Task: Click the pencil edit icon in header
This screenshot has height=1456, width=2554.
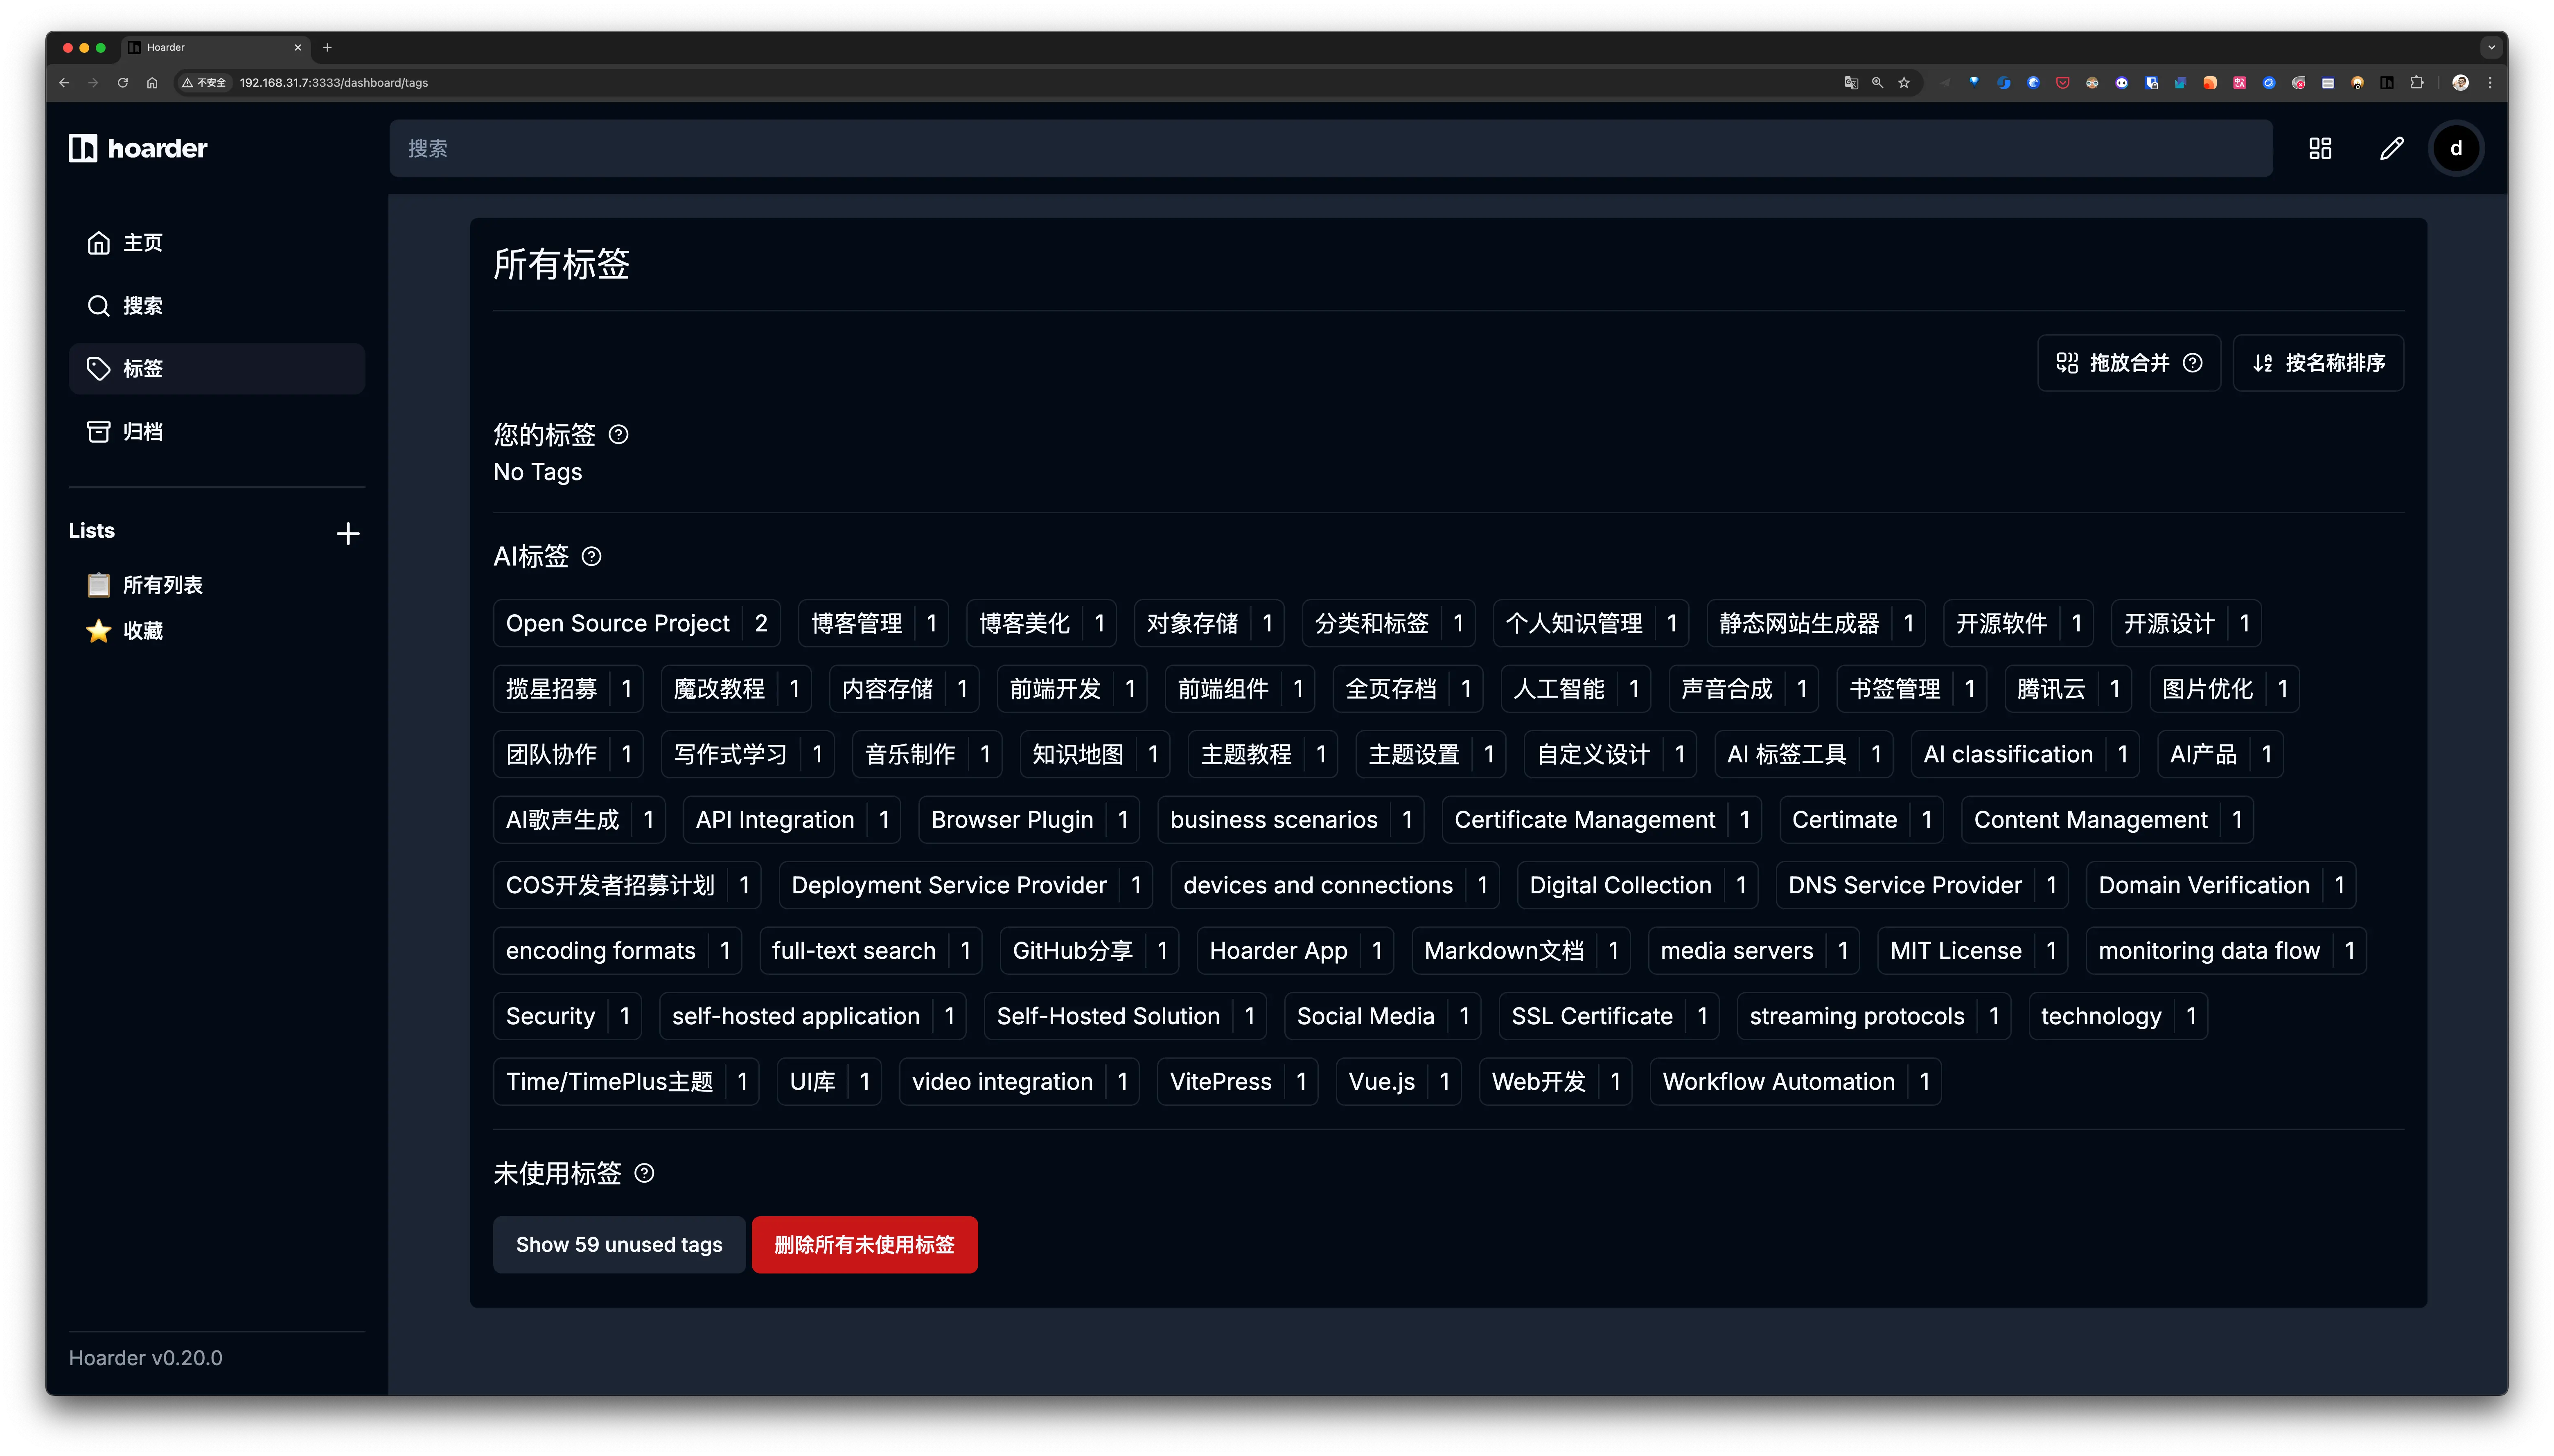Action: [x=2391, y=149]
